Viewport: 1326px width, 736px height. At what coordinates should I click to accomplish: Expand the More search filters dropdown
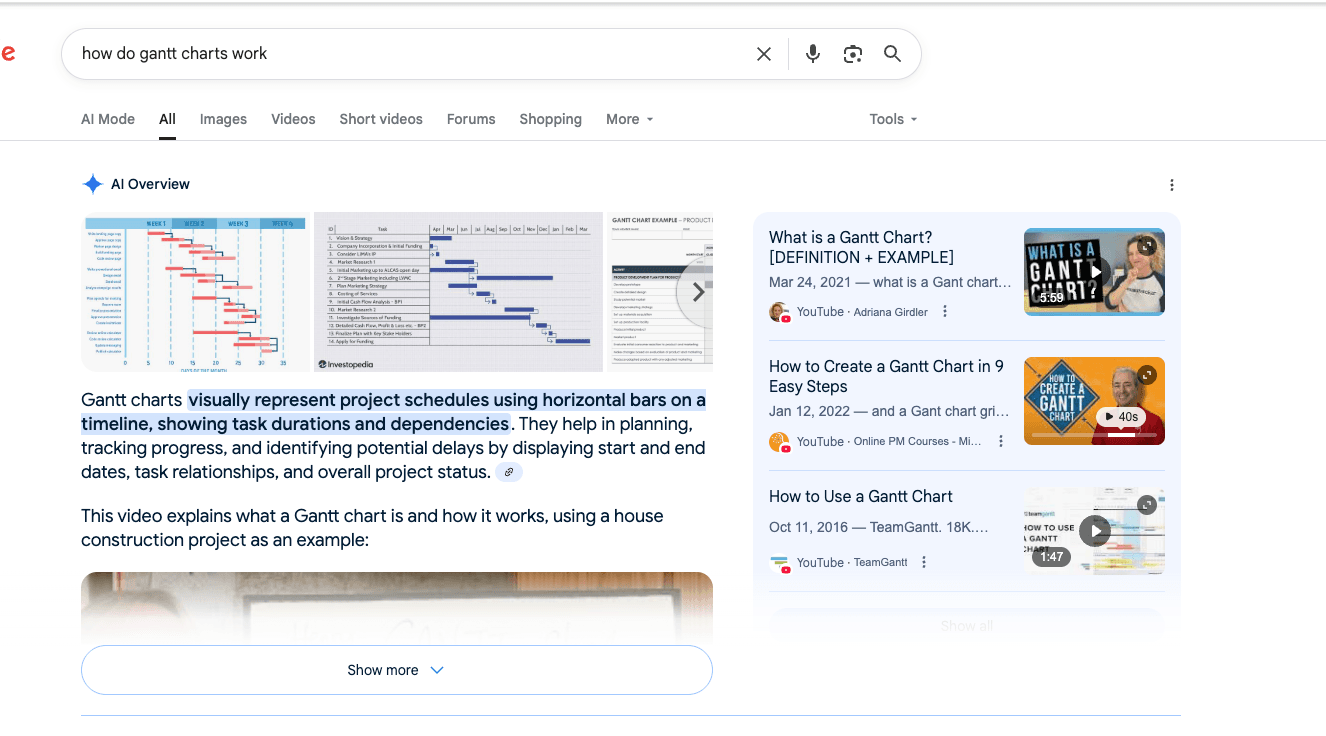629,119
